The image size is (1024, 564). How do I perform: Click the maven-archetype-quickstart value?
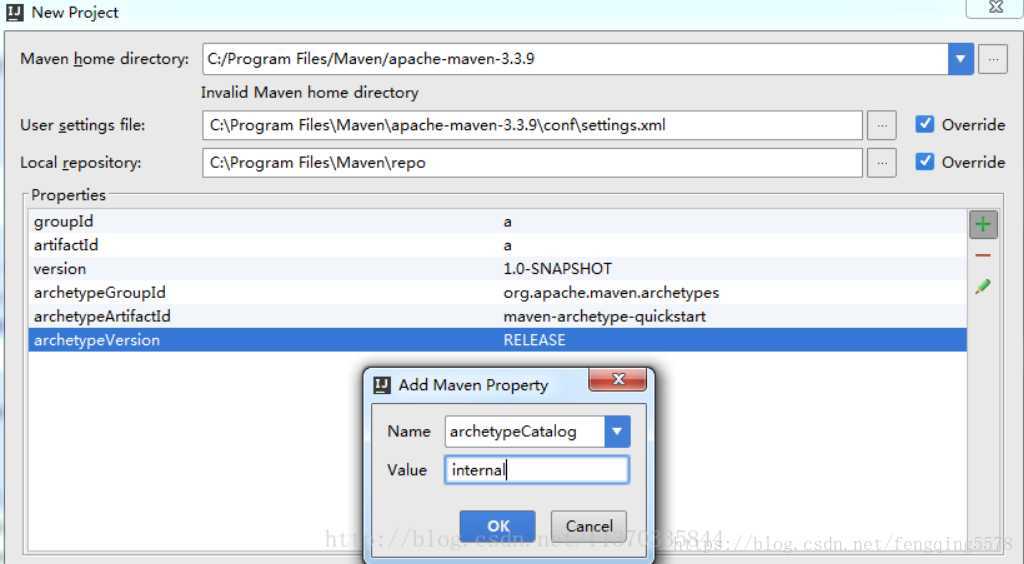tap(605, 317)
